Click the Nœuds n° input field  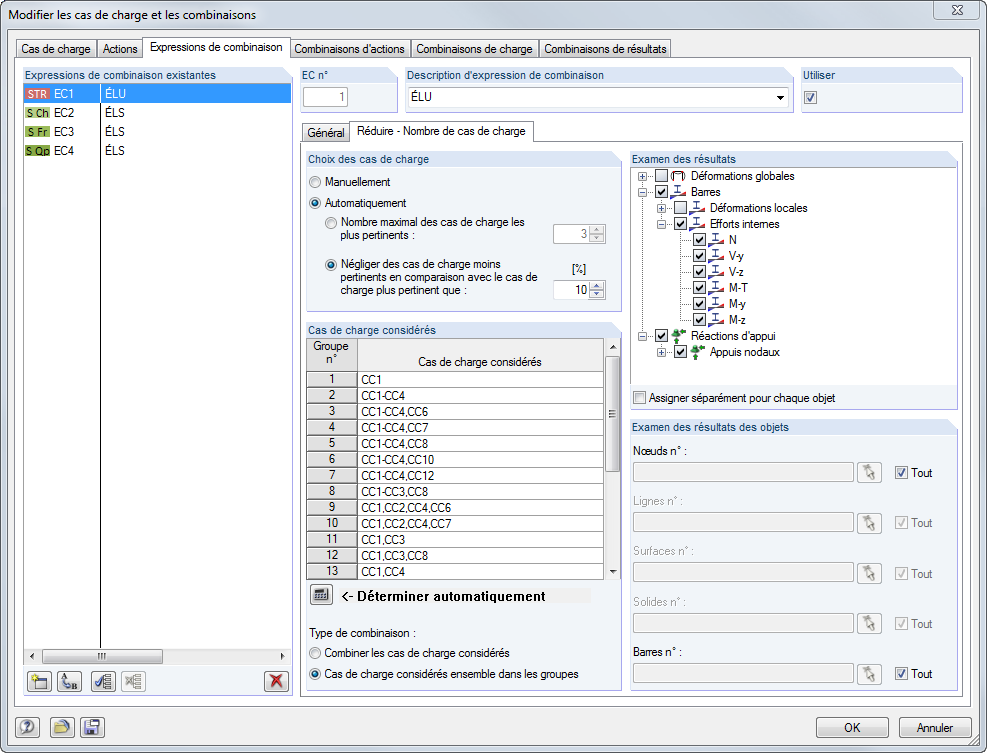(743, 472)
